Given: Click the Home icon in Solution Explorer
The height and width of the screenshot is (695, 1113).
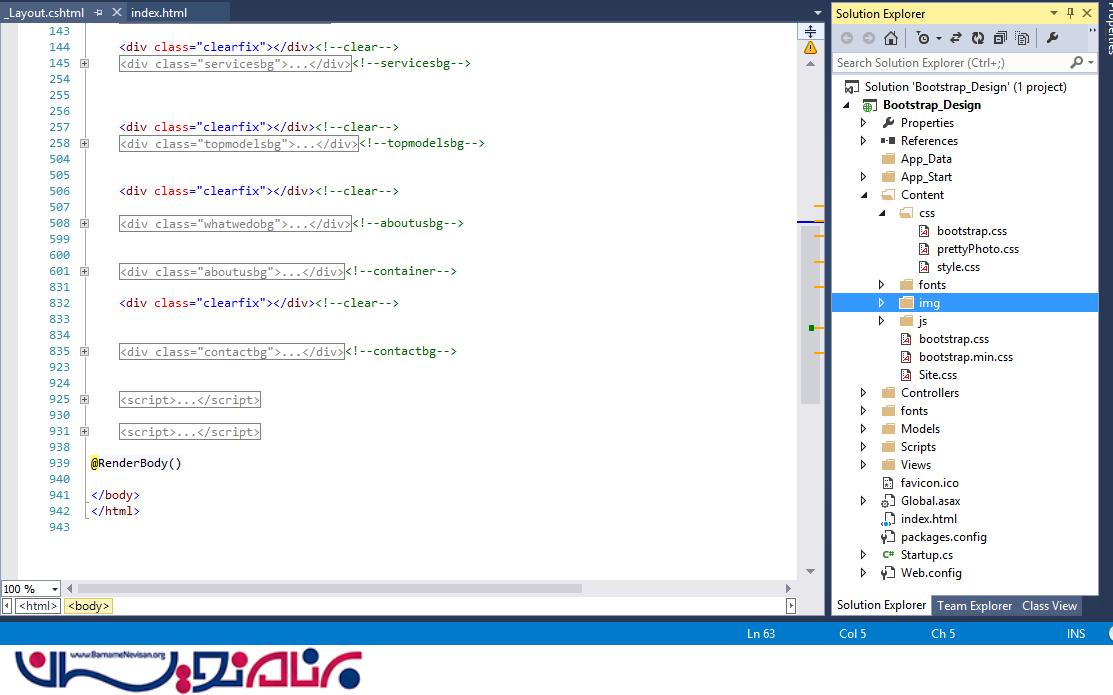Looking at the screenshot, I should click(x=891, y=38).
